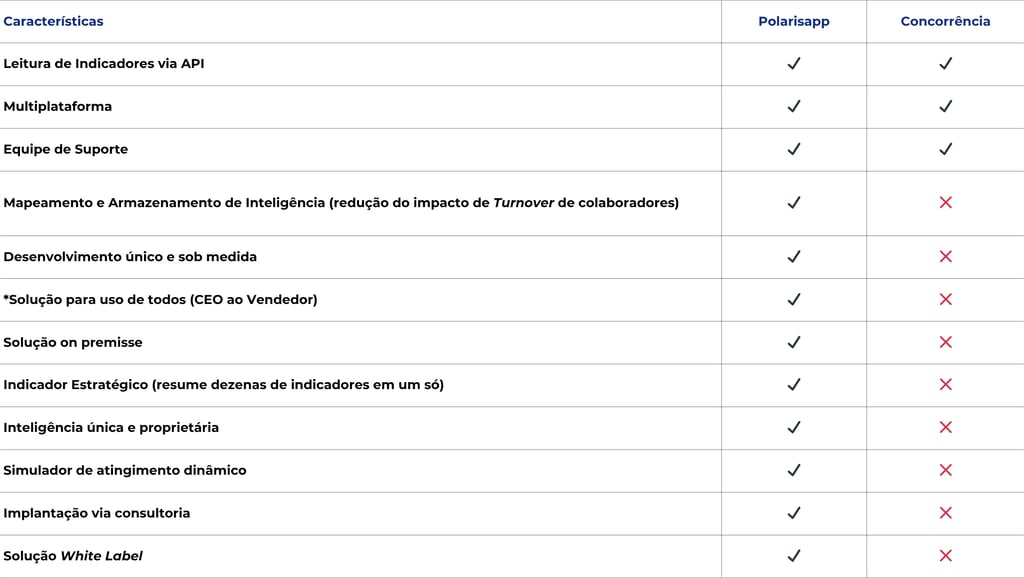Click the Solução White Label row text
The height and width of the screenshot is (578, 1024).
pyautogui.click(x=73, y=556)
